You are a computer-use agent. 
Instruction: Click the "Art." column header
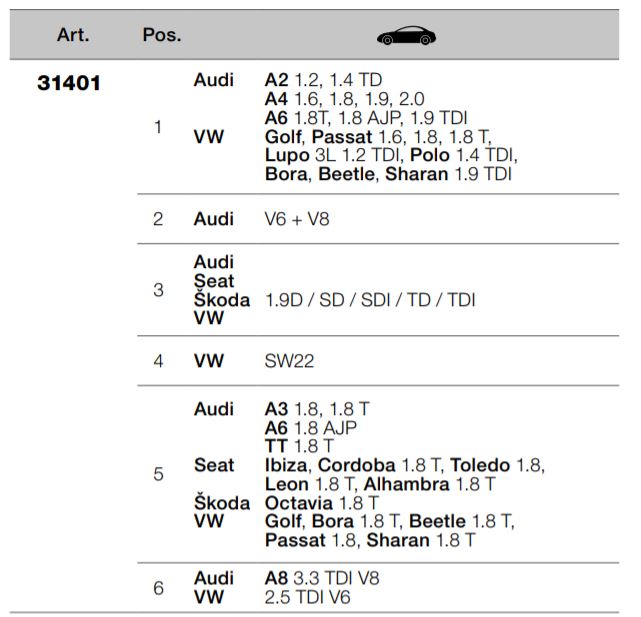pyautogui.click(x=73, y=35)
